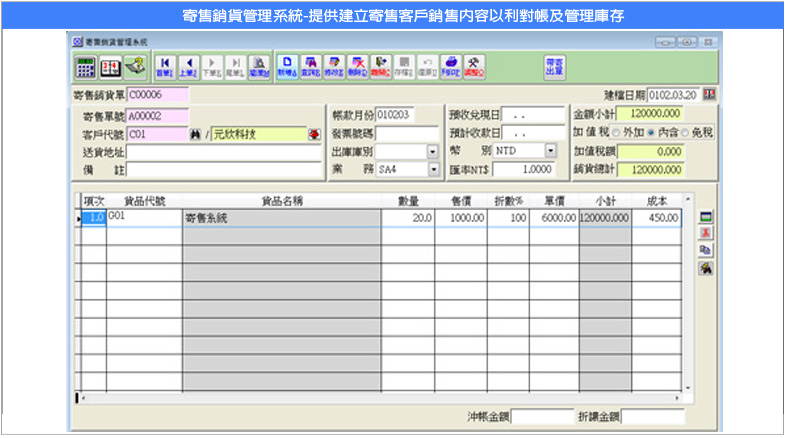Screen dimensions: 786x438
Task: Click the 新增 (add new) toolbar icon
Action: coord(286,67)
